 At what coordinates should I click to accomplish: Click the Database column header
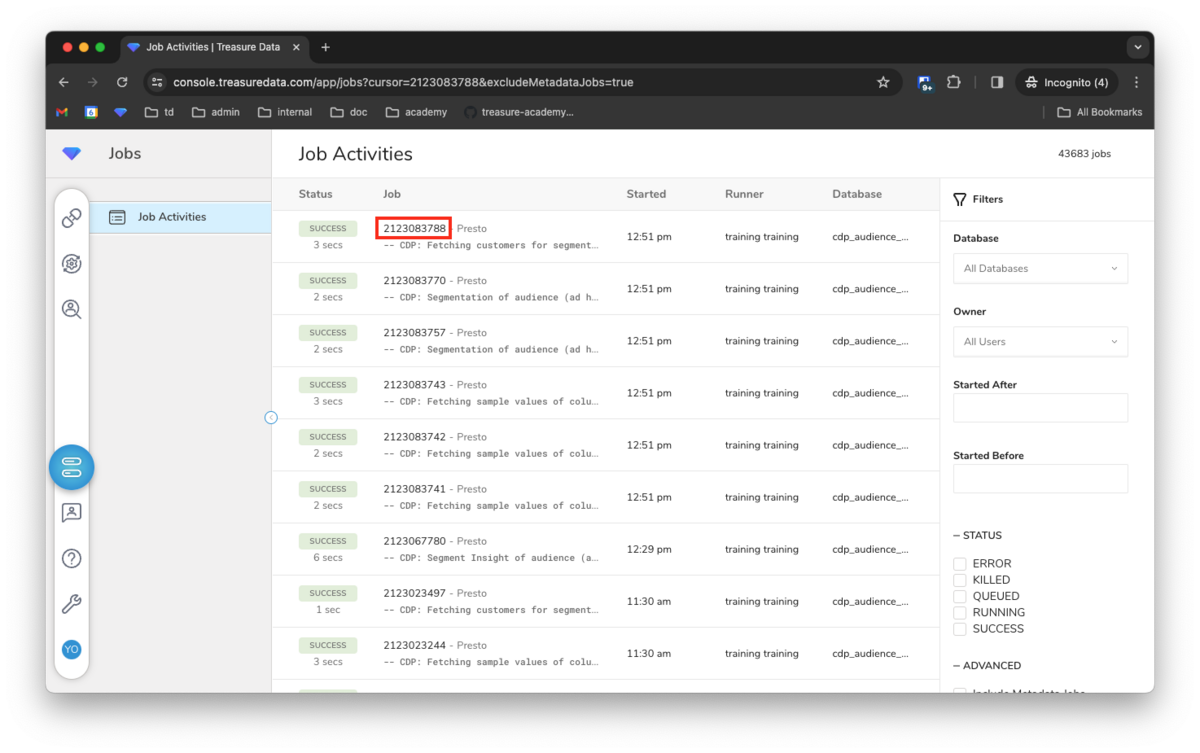point(857,194)
